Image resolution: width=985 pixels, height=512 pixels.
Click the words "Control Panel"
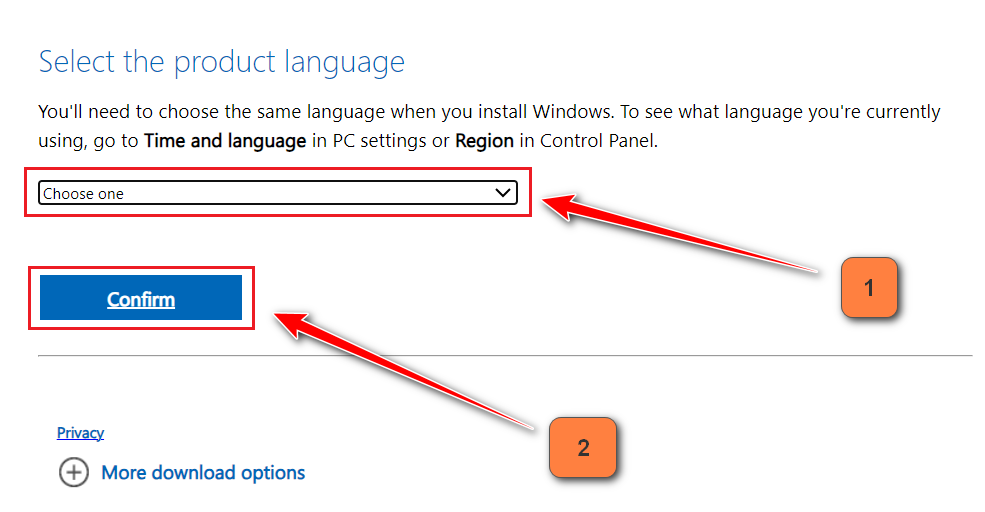[x=597, y=141]
